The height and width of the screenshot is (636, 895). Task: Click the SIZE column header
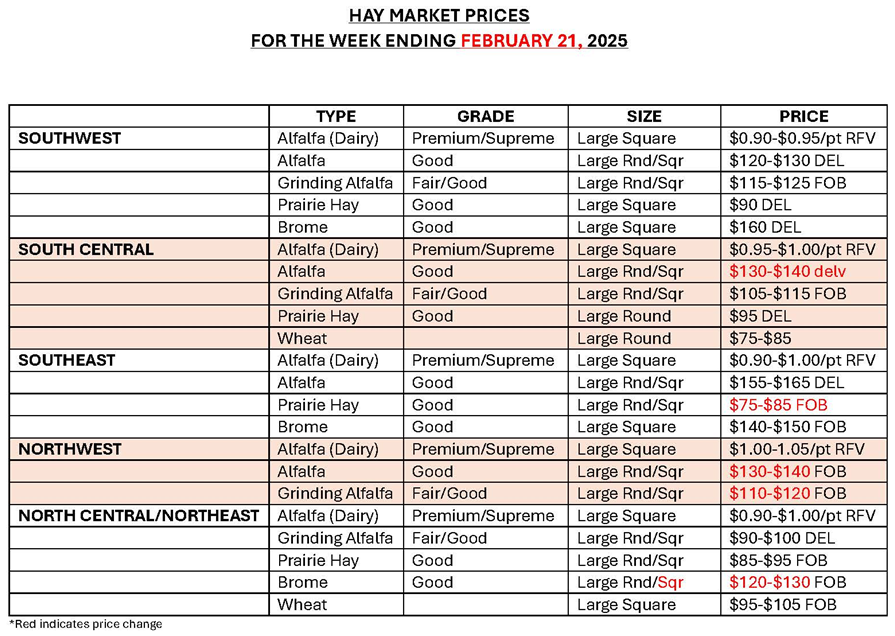point(644,116)
